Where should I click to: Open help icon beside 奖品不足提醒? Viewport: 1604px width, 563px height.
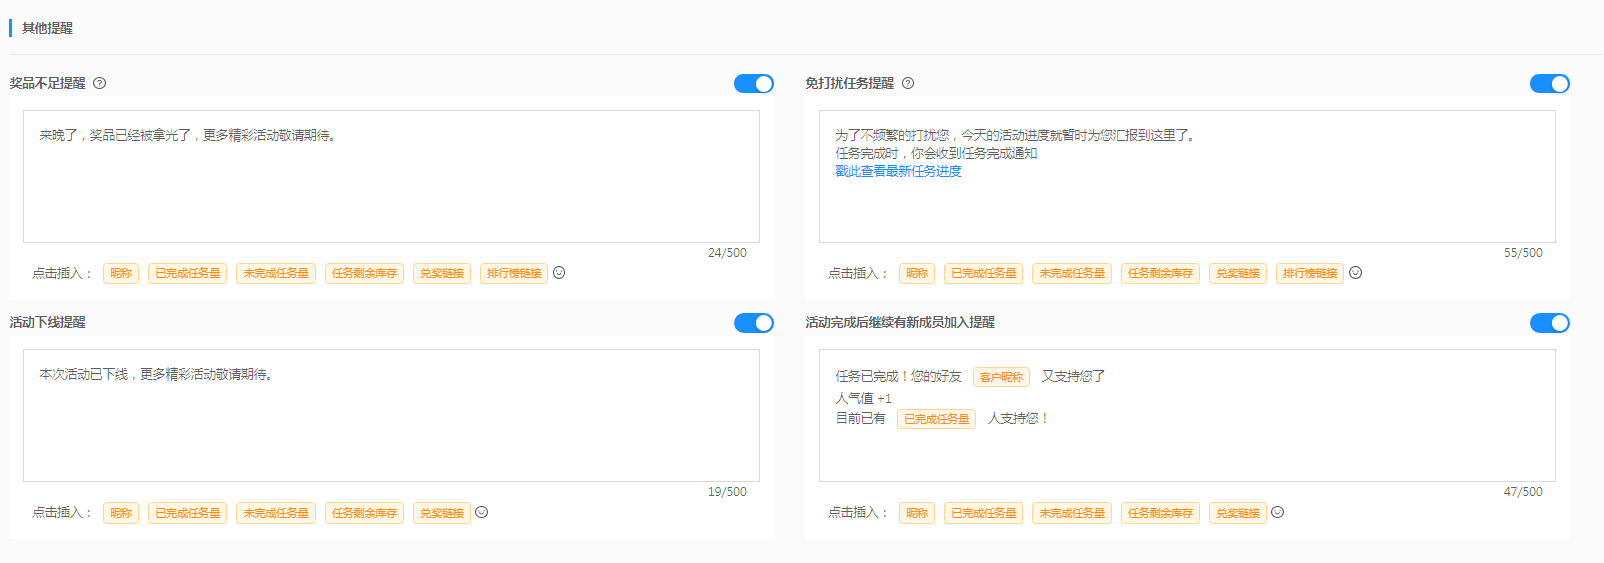coord(99,83)
